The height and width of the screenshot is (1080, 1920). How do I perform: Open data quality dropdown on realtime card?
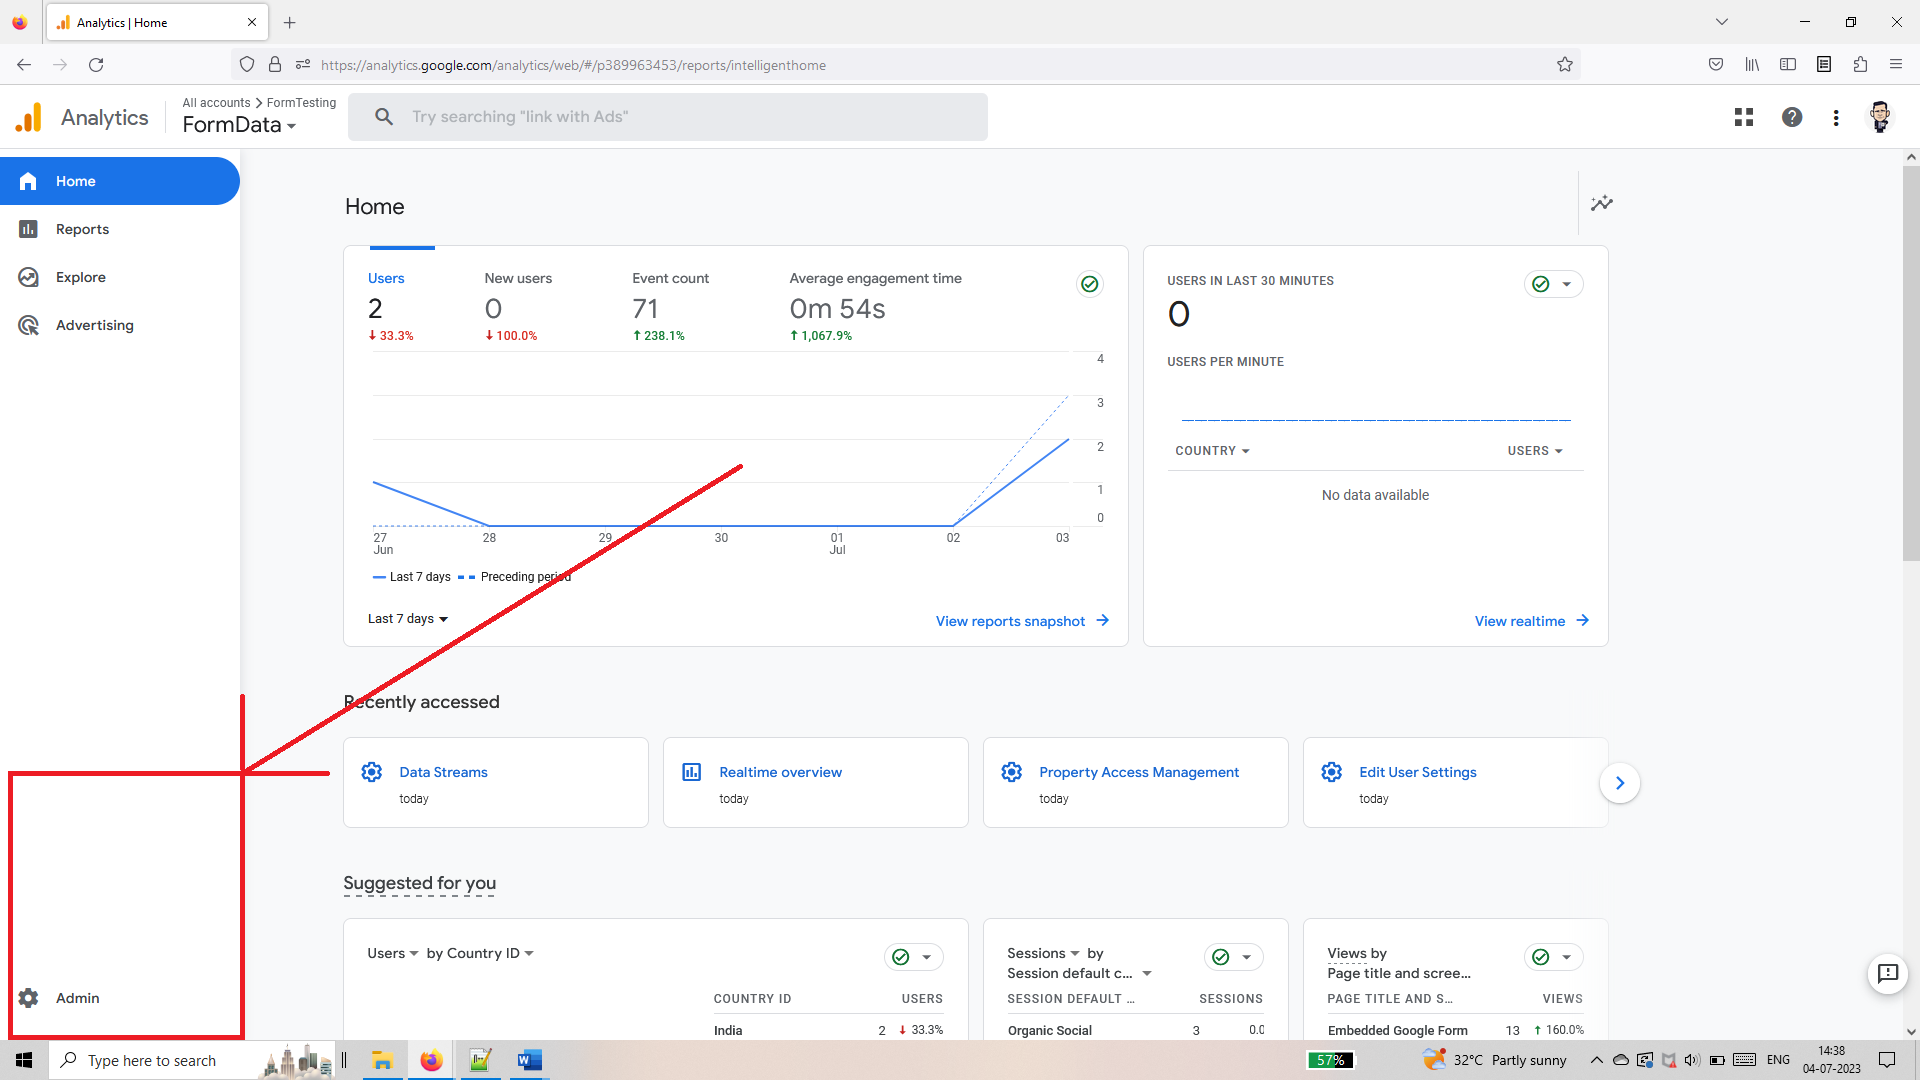[1553, 284]
